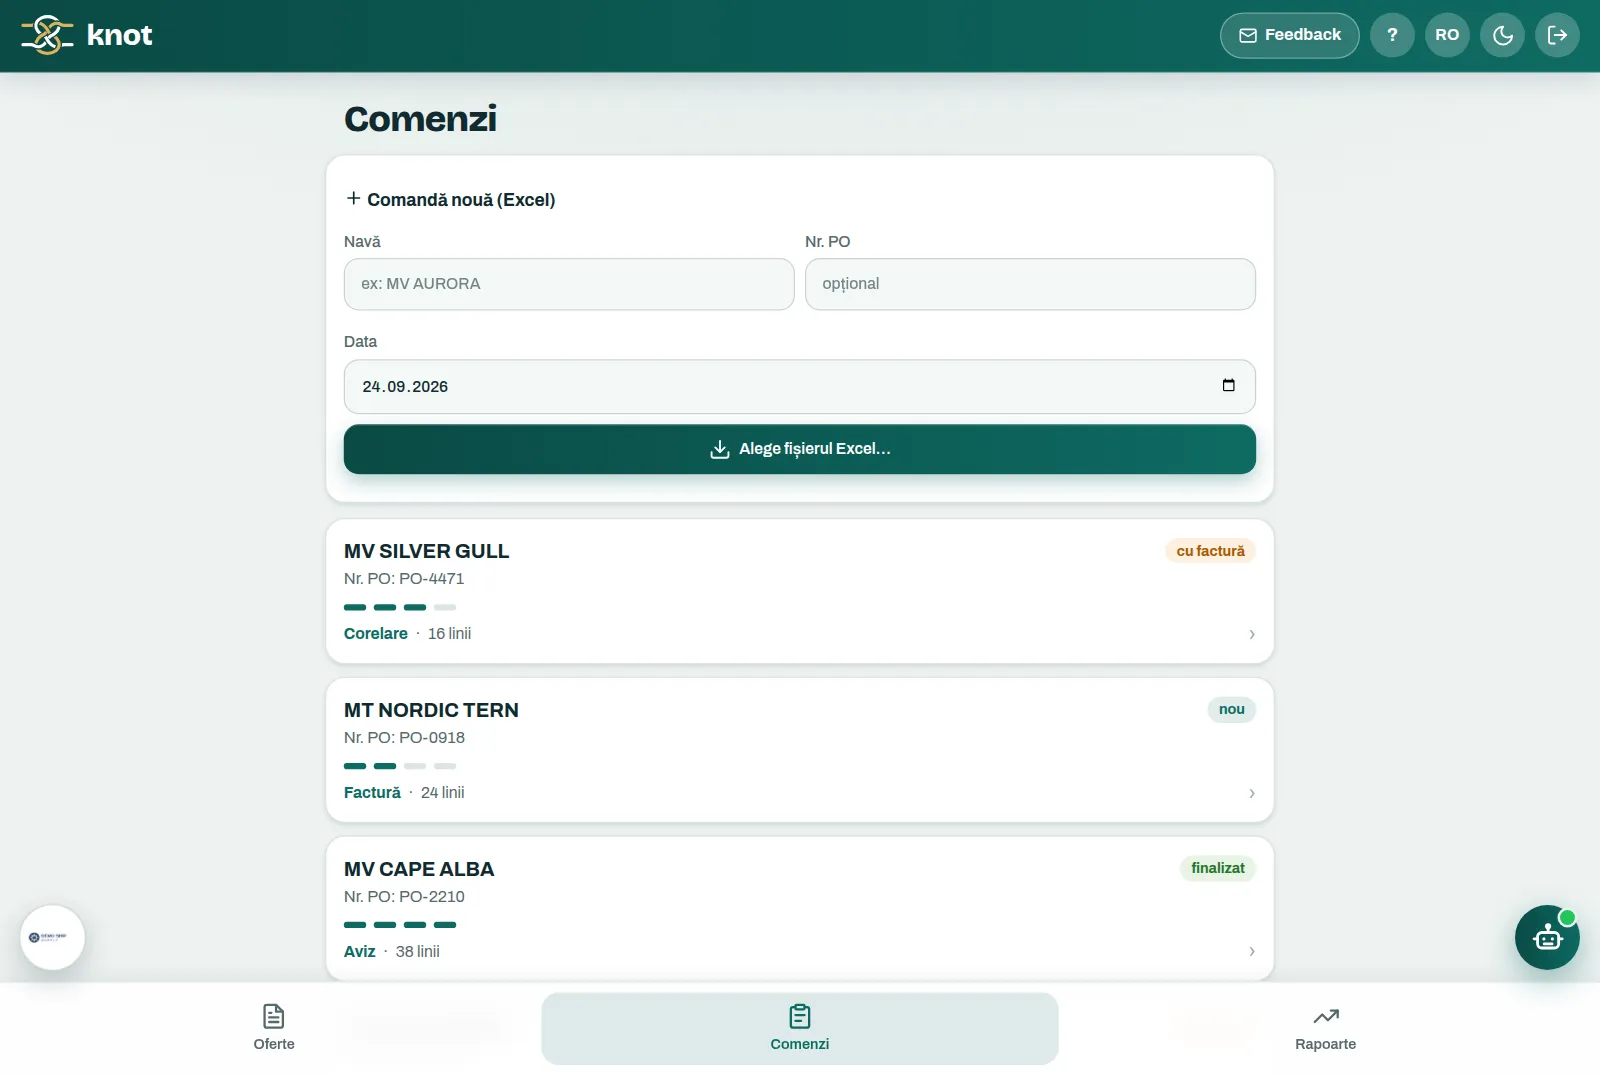1600x1075 pixels.
Task: Focus the Nr. PO input field
Action: point(1030,284)
